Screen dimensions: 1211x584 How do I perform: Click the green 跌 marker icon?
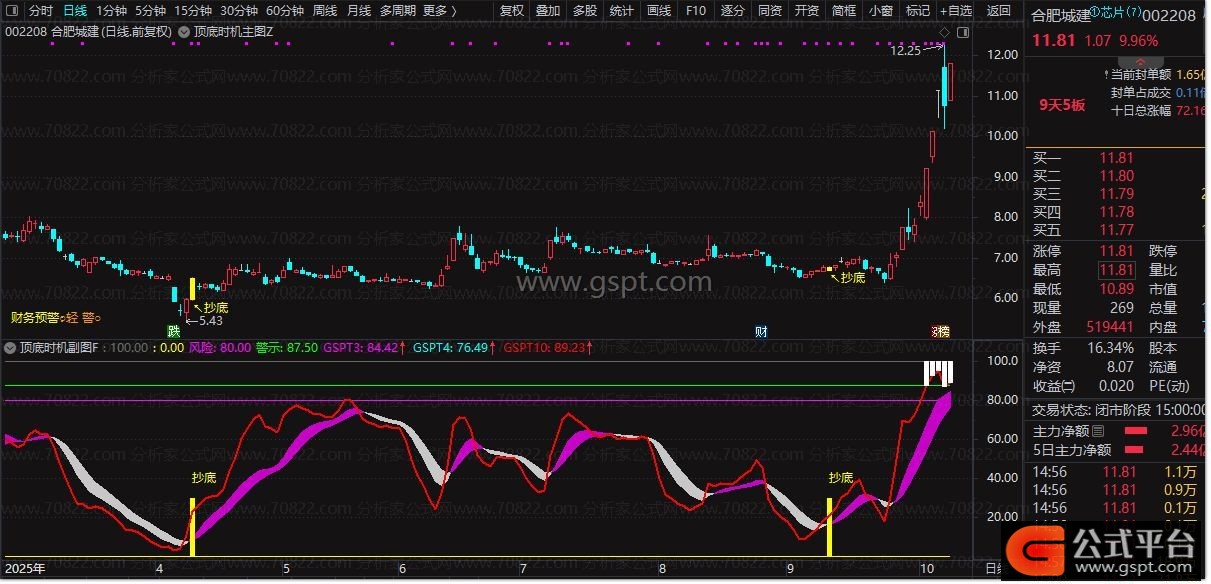174,331
